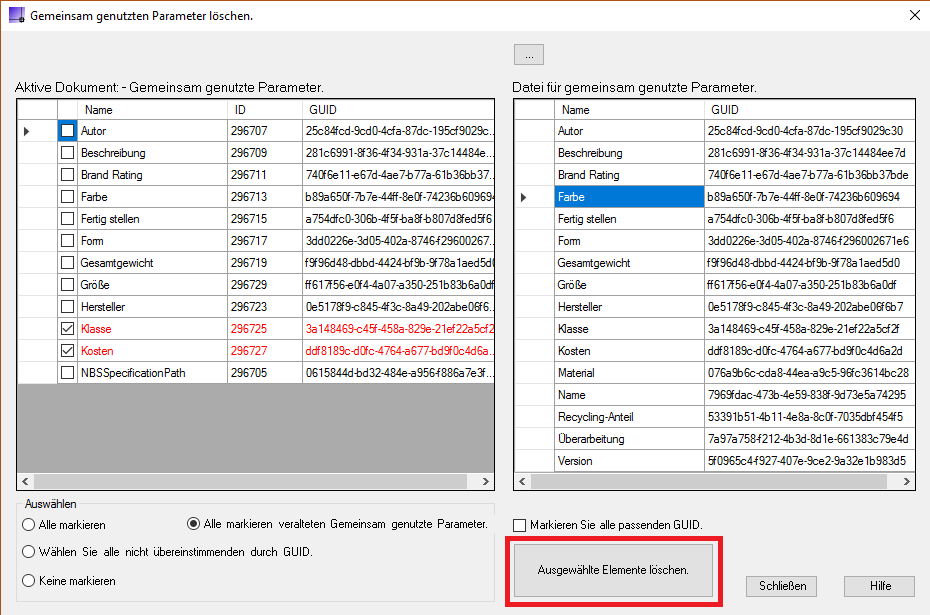The image size is (930, 615).
Task: Select 'Beschreibung' in the right table
Action: click(x=629, y=153)
